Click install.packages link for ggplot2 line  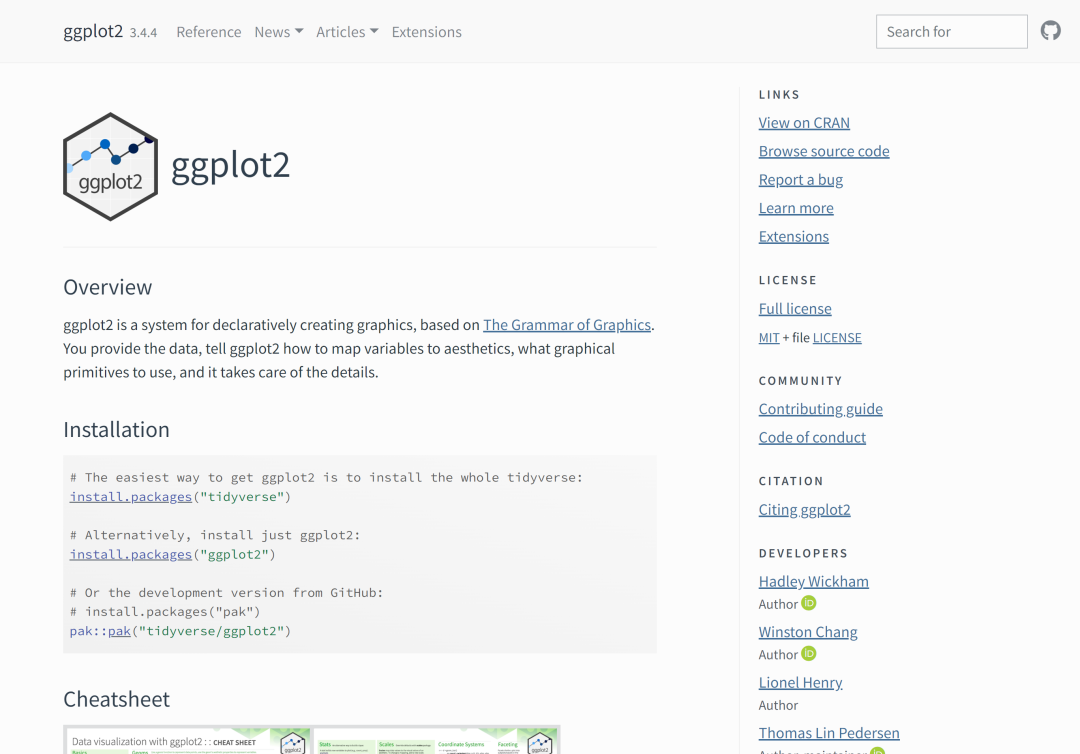130,554
